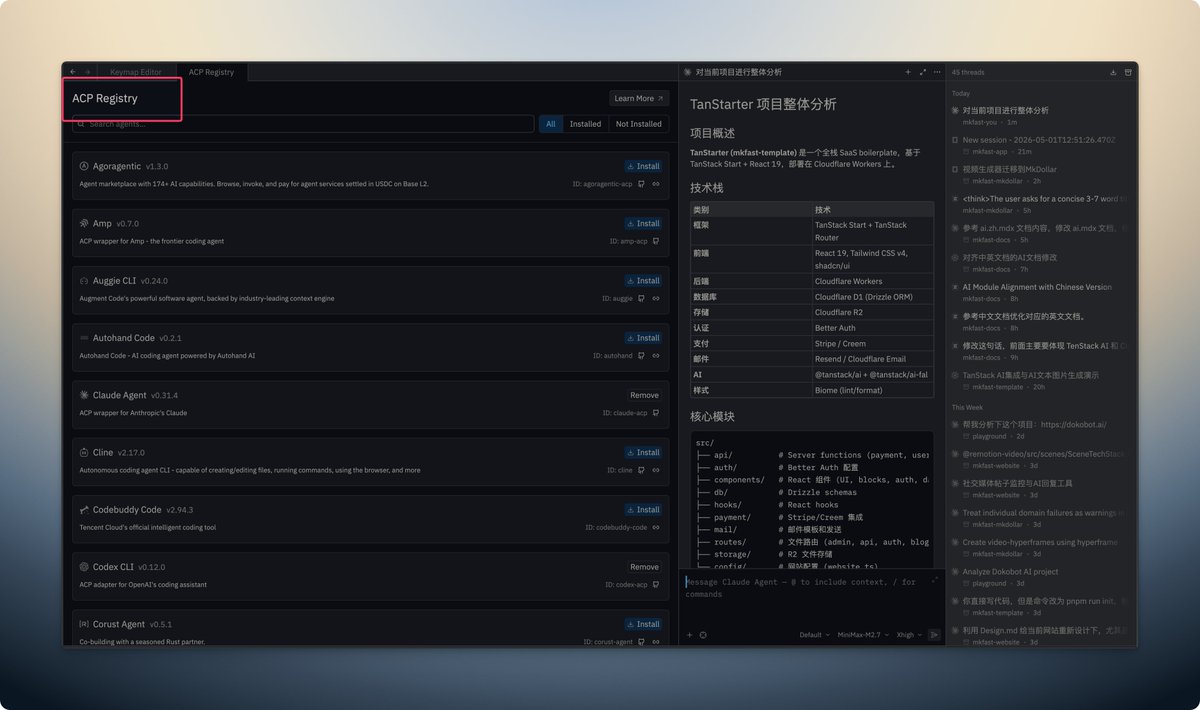Open the circular icon beside add-context plus
The image size is (1200, 710).
pyautogui.click(x=703, y=635)
